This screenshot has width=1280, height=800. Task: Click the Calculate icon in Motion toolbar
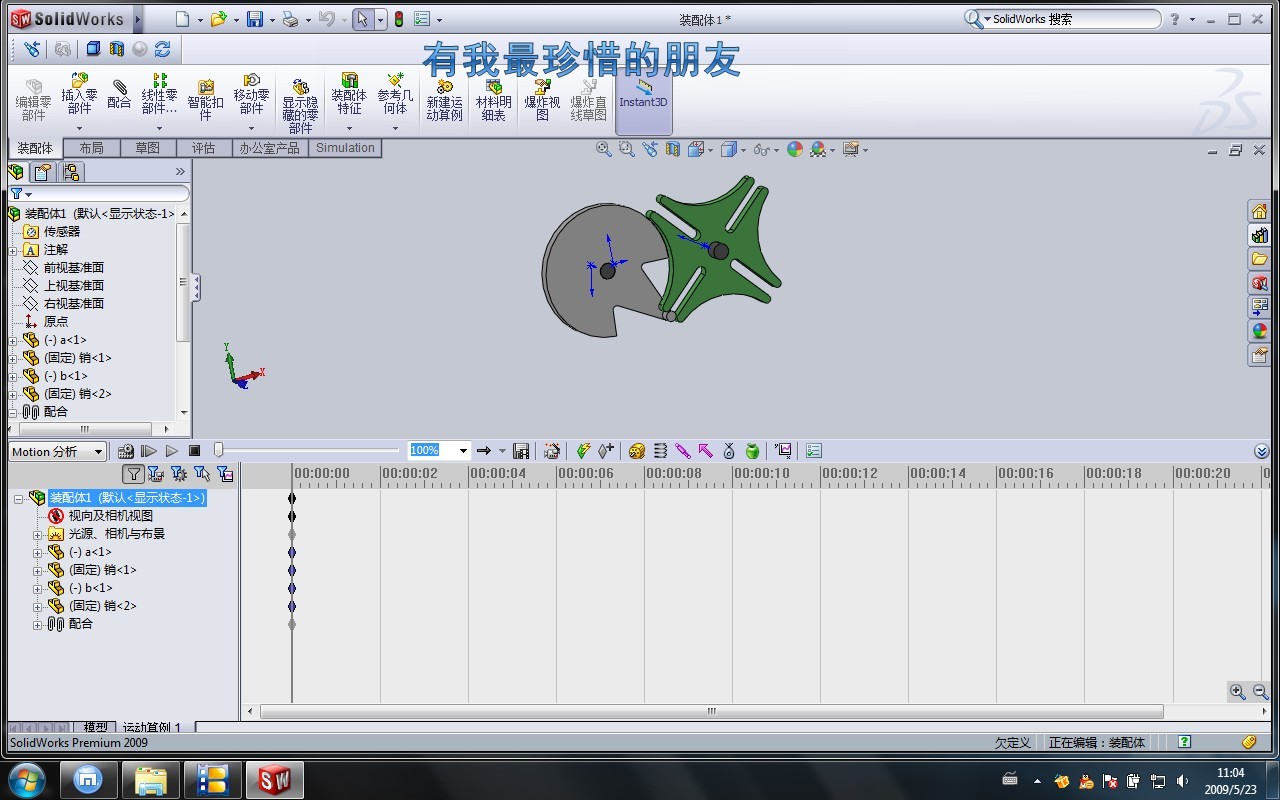[126, 451]
